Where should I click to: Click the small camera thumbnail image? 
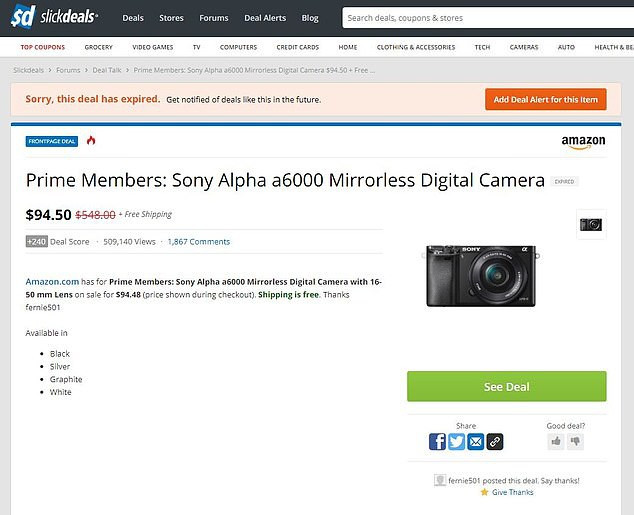click(x=591, y=224)
